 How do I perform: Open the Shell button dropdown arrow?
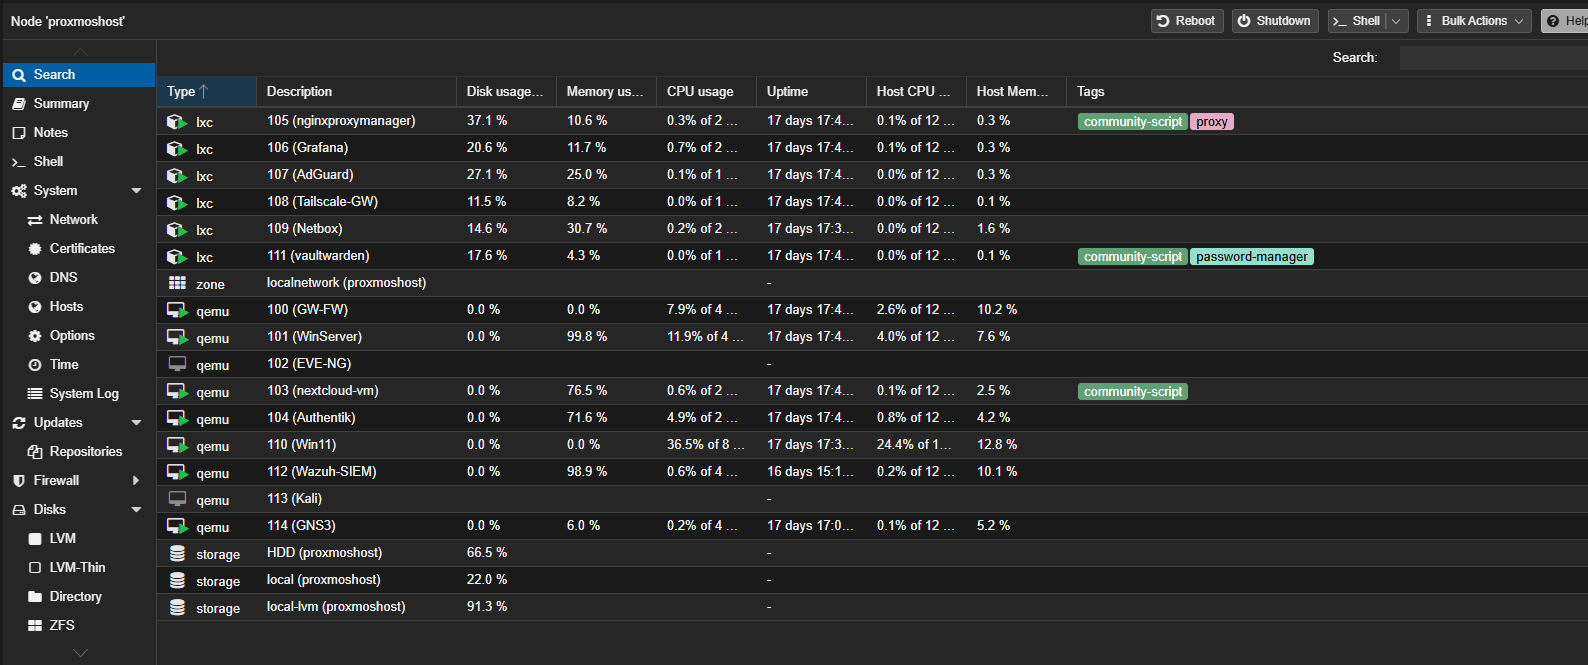[1397, 21]
